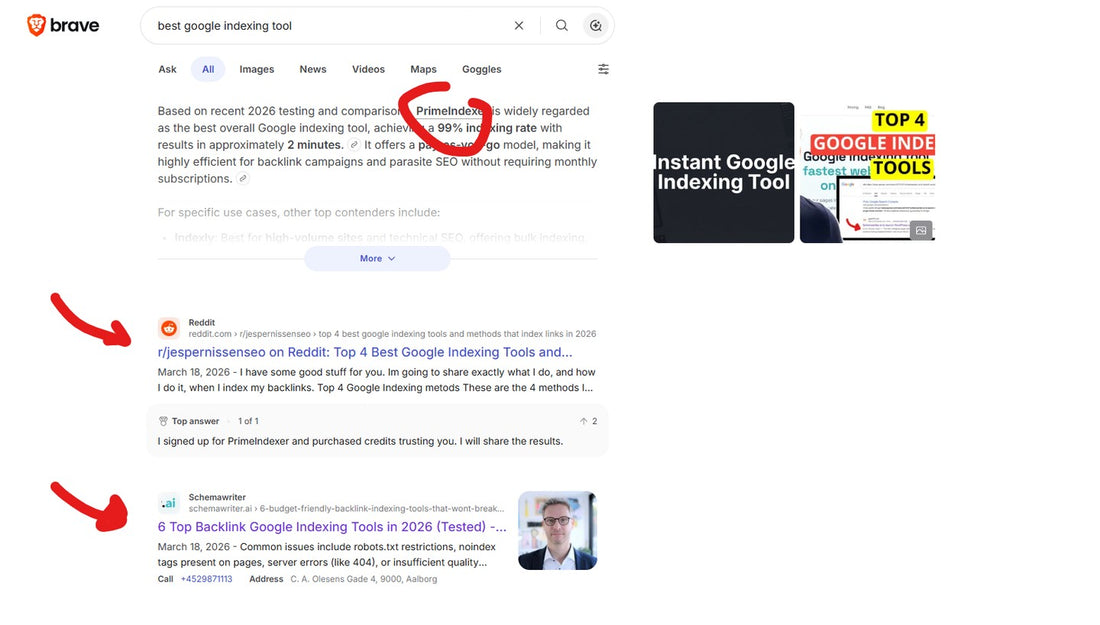Clear the search query with X icon
Image resolution: width=1100 pixels, height=625 pixels.
519,25
